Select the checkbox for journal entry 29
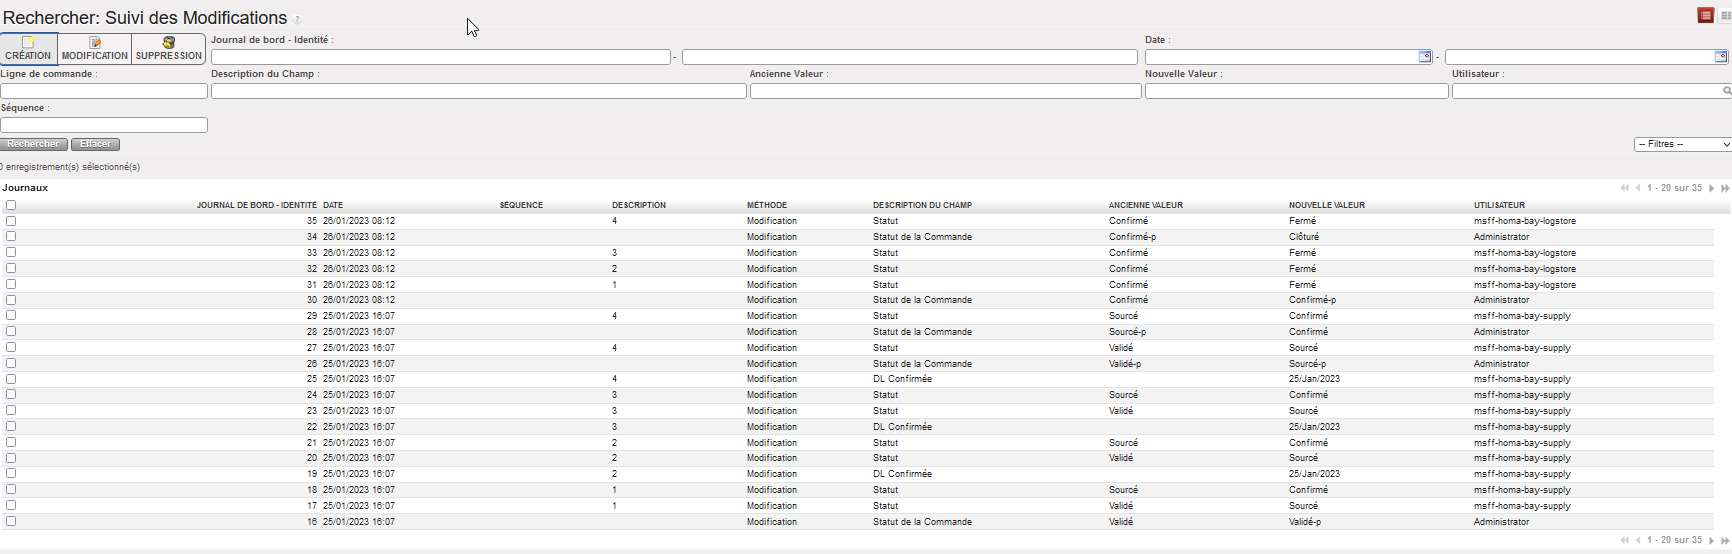 11,316
